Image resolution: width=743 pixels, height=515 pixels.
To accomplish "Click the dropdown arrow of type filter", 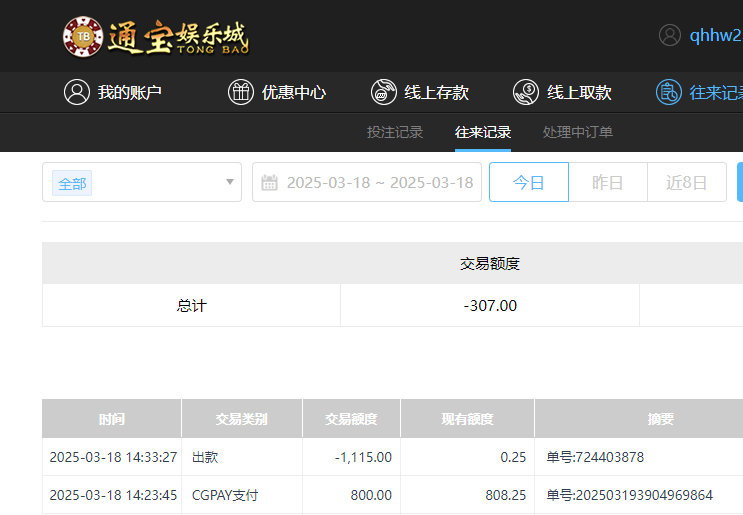I will 230,182.
